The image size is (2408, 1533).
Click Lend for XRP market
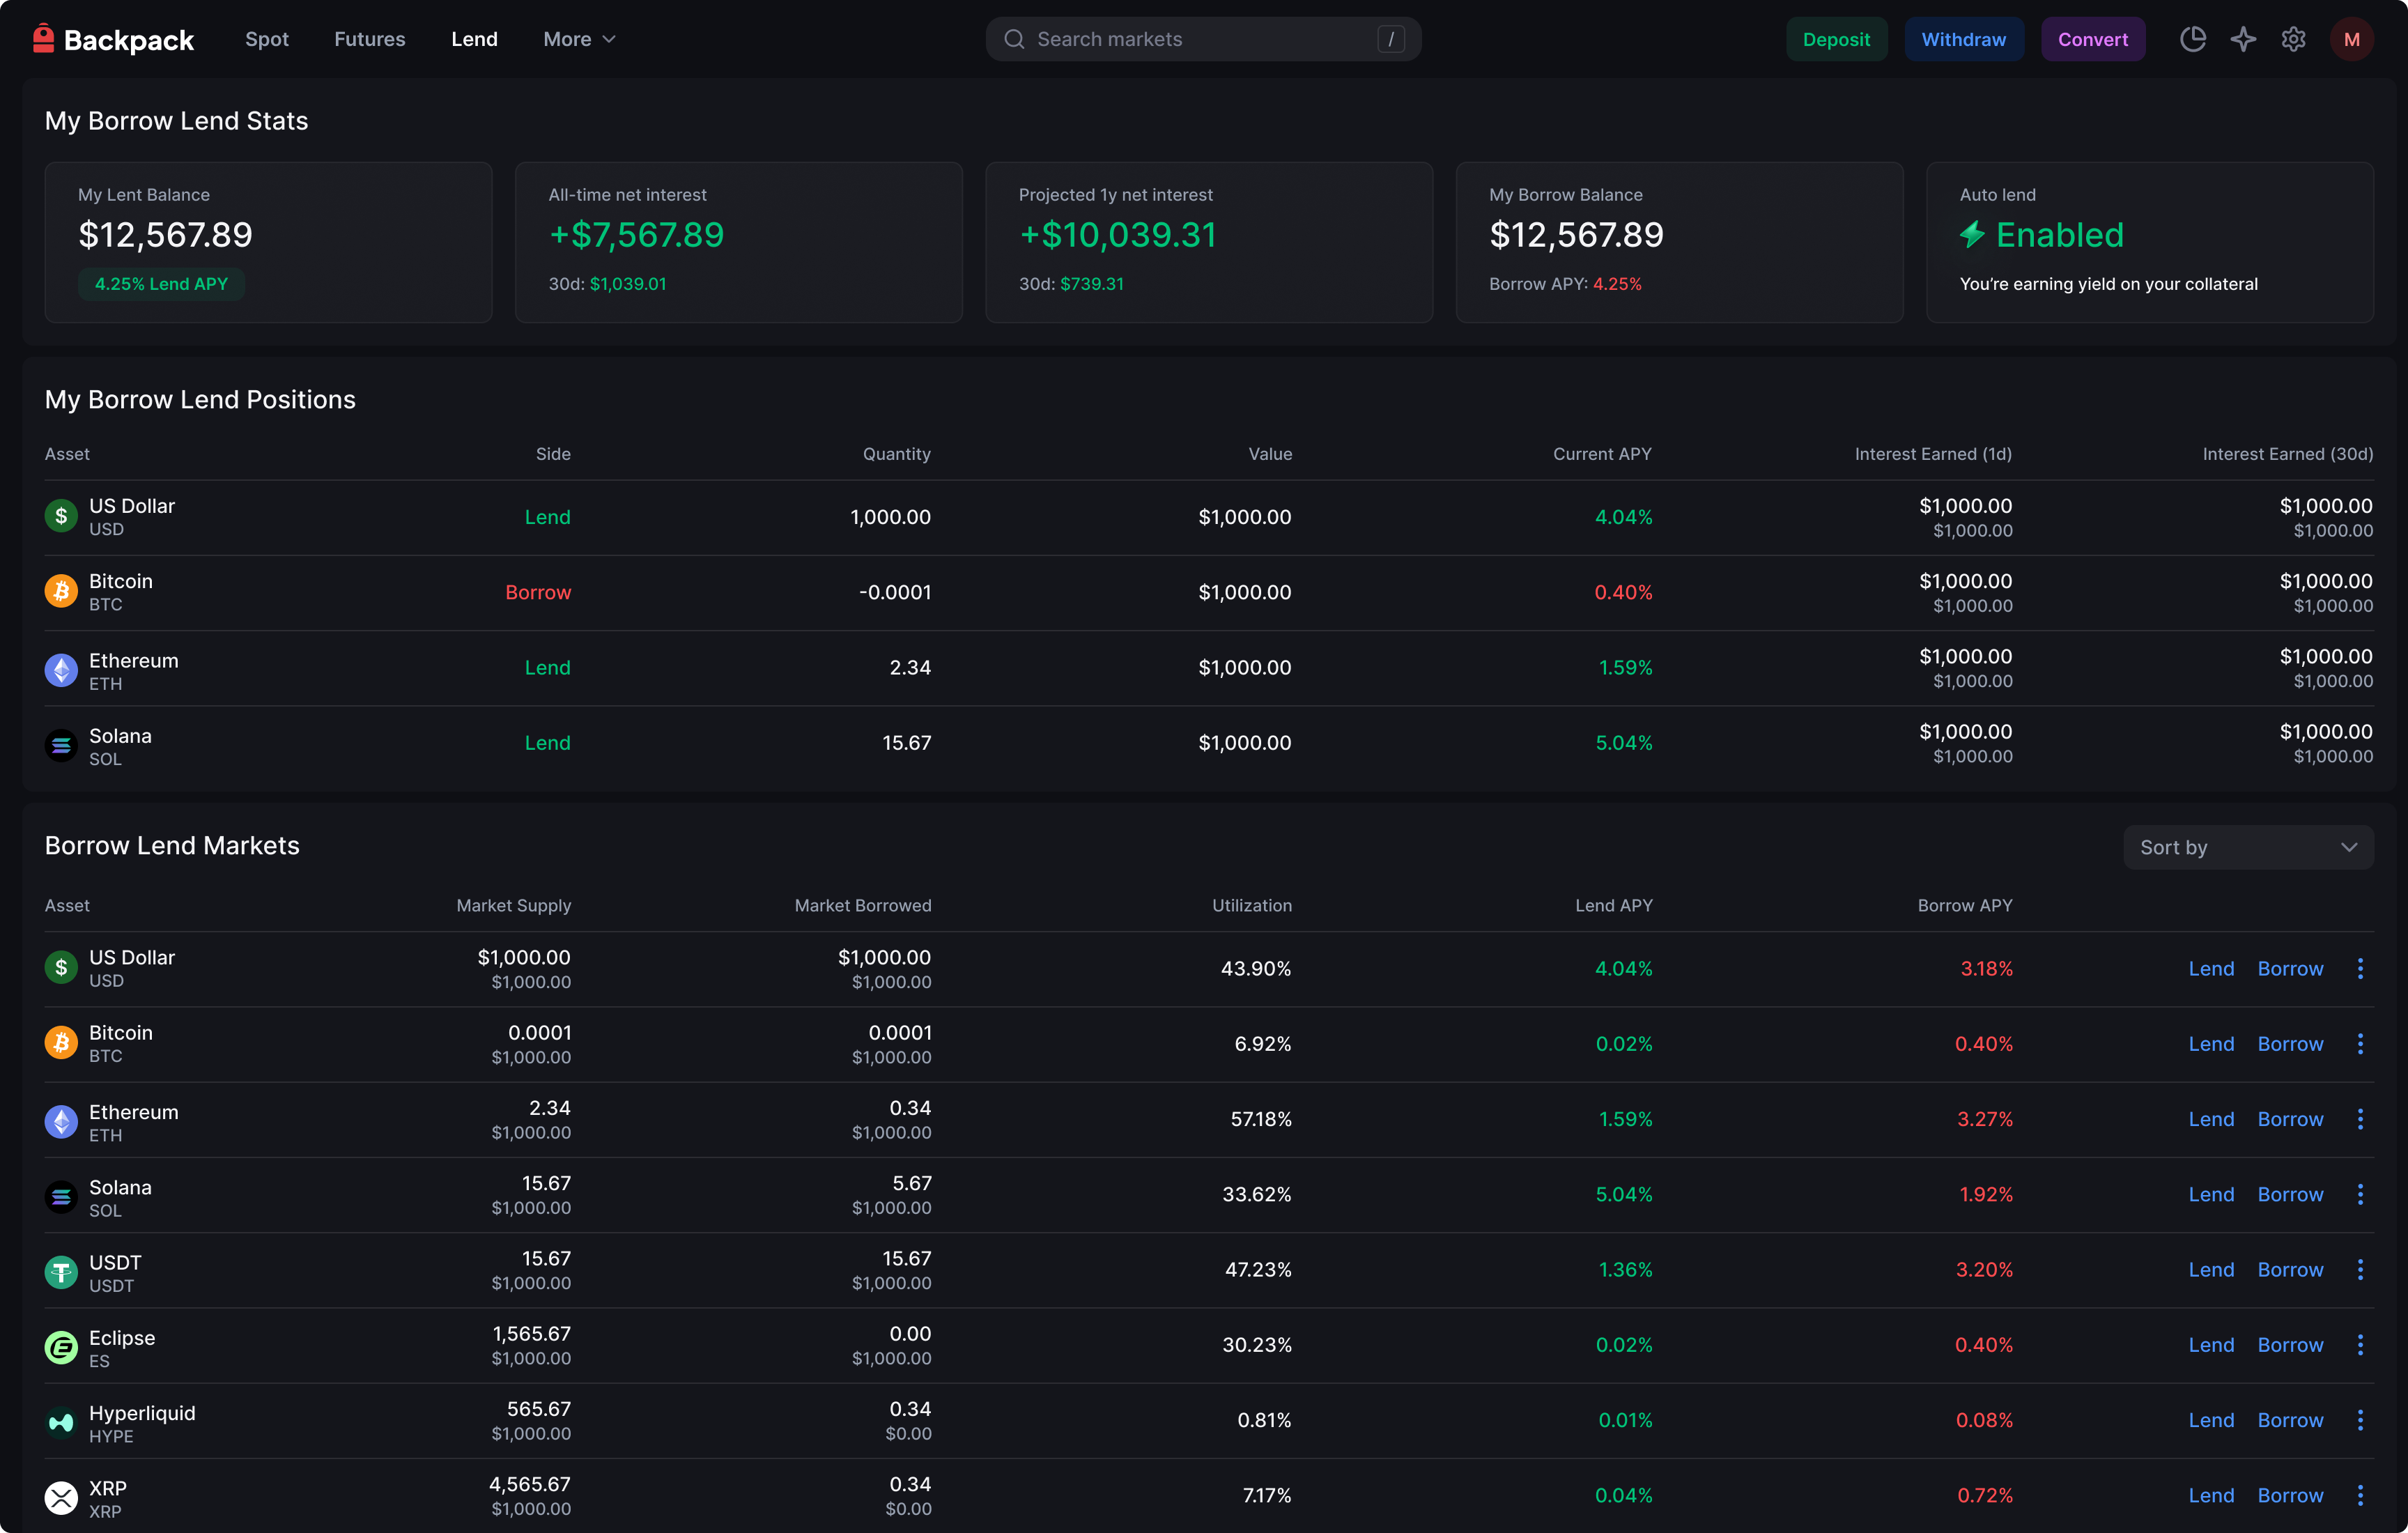click(2211, 1495)
